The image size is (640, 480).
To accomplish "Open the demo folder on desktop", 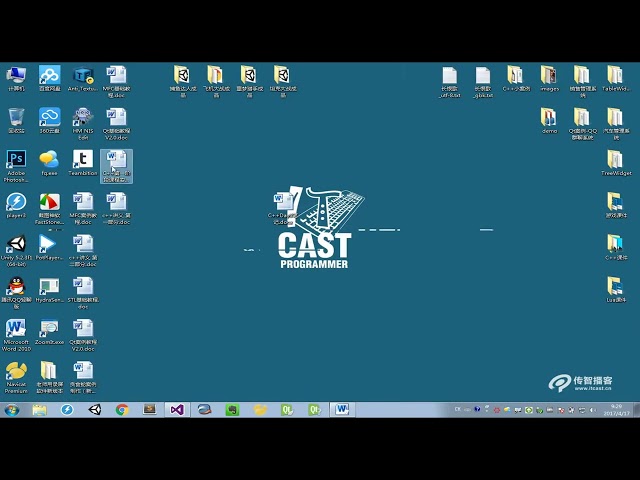I will (x=549, y=119).
